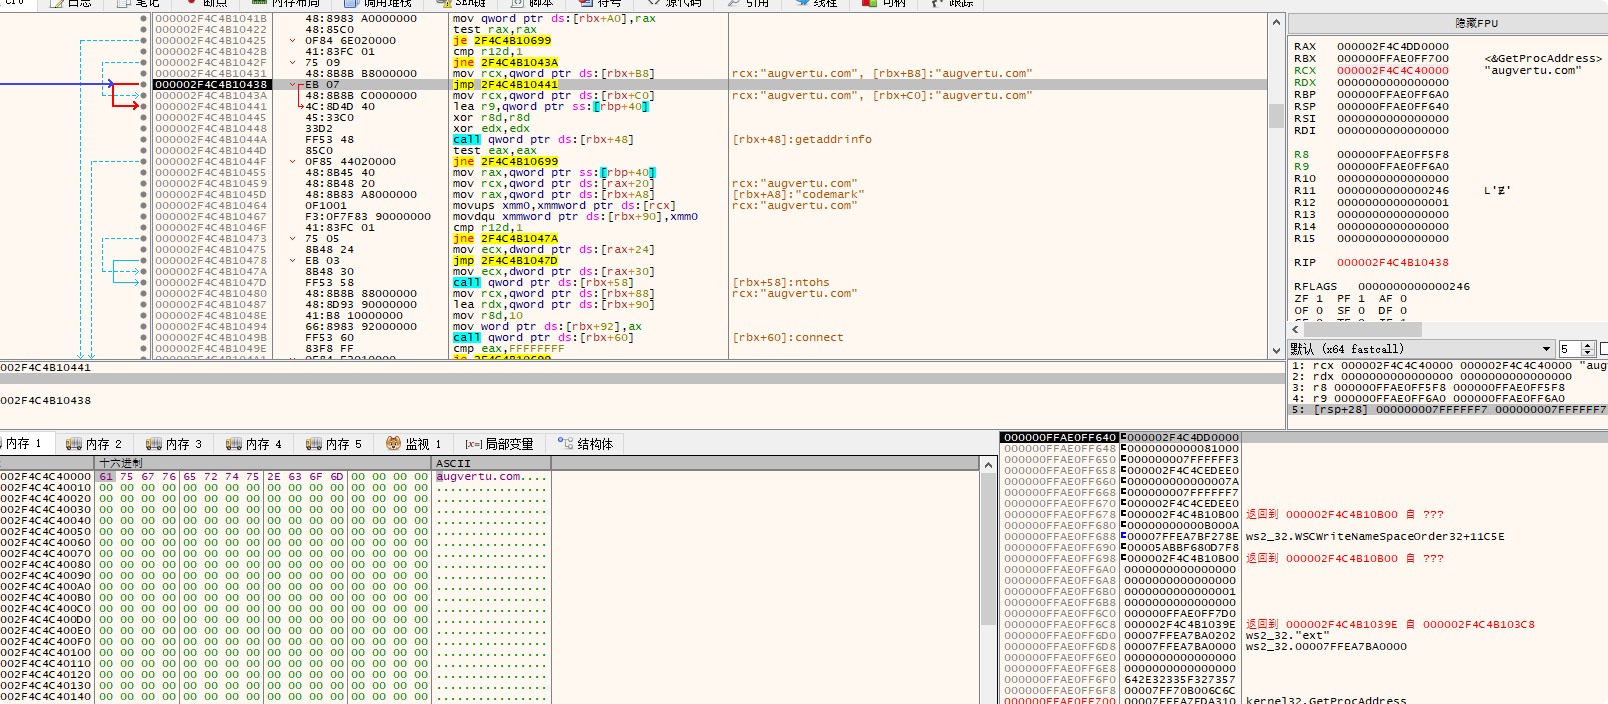Open the 调用堆栈 call stack tab

click(379, 4)
